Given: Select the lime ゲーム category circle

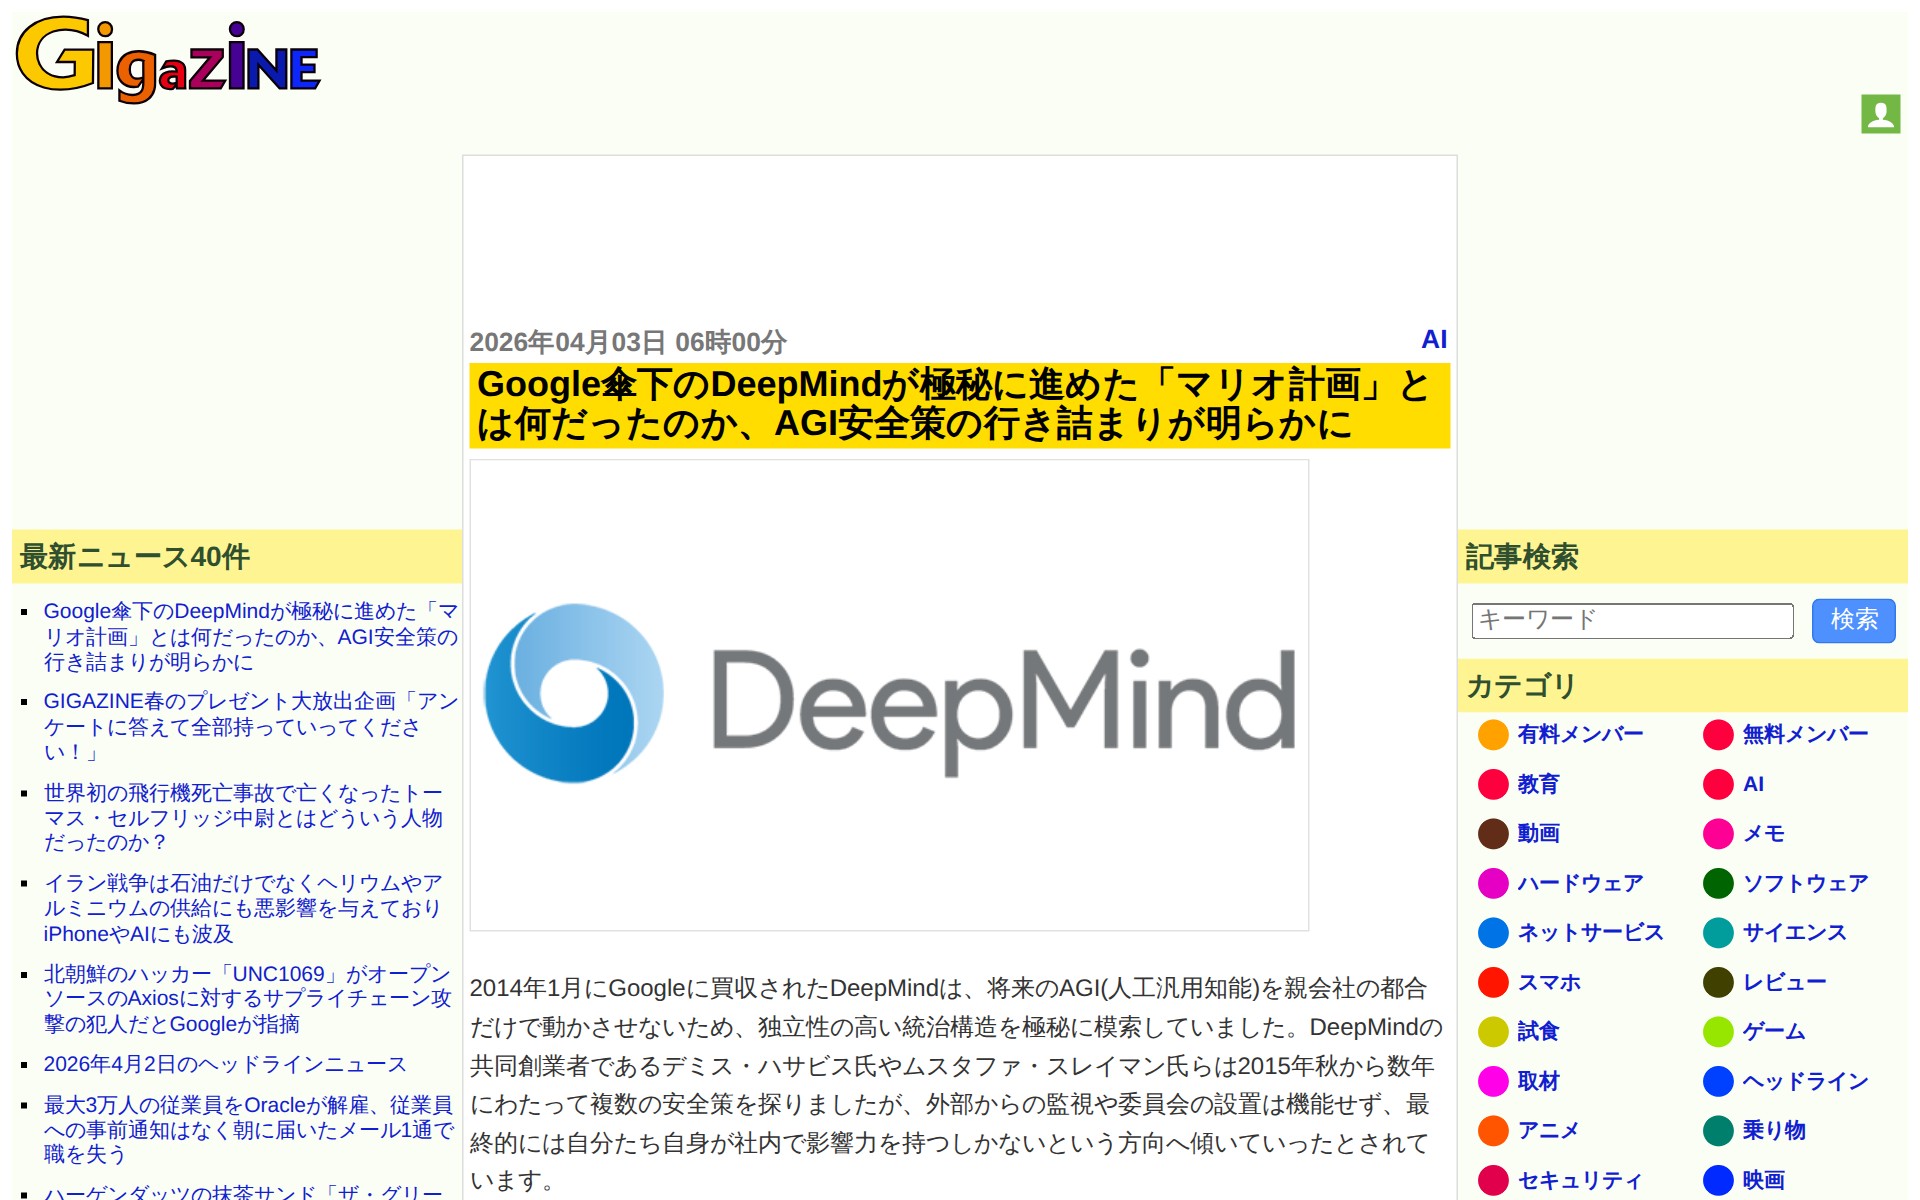Looking at the screenshot, I should [x=1718, y=1032].
